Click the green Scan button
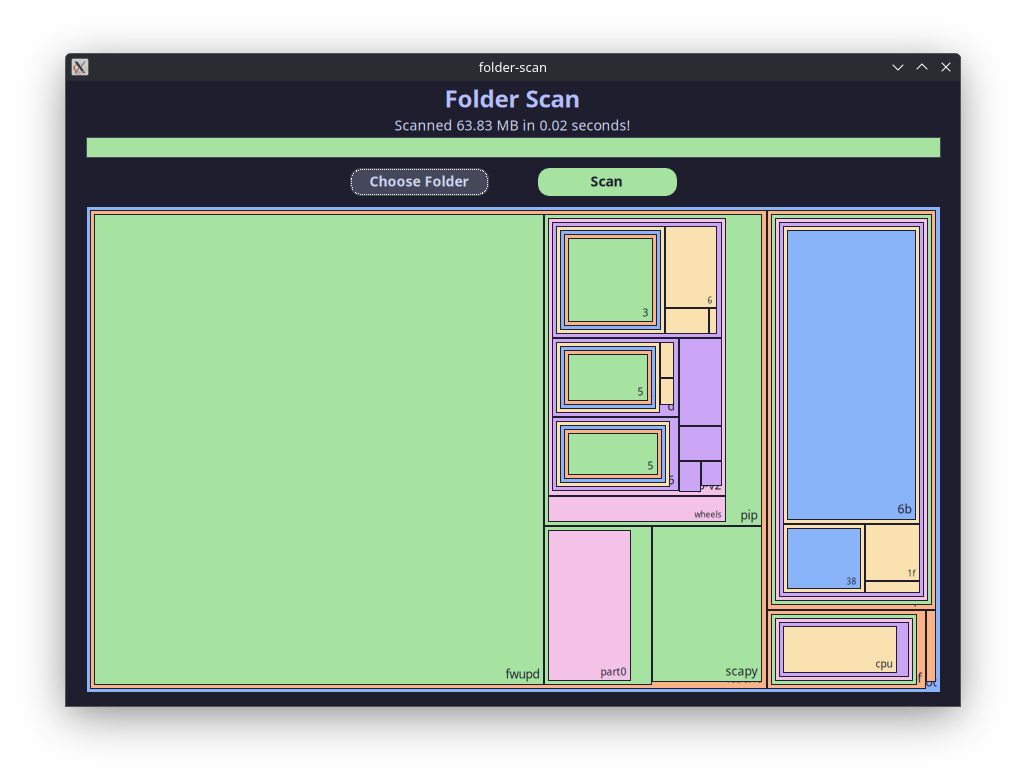The height and width of the screenshot is (784, 1026). click(x=607, y=182)
